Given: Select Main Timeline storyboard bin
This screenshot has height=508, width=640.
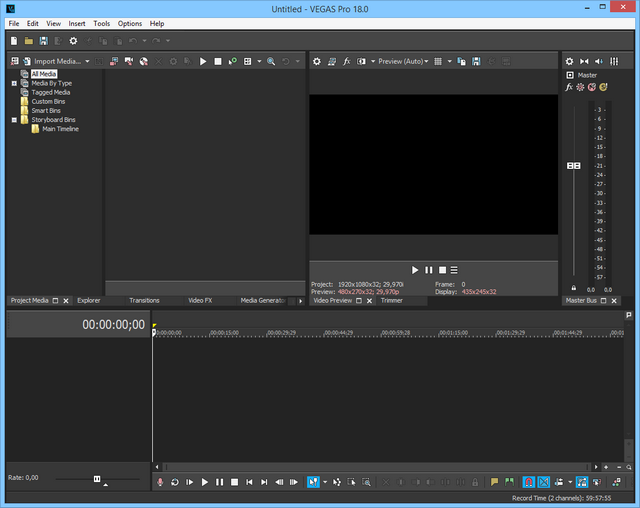Looking at the screenshot, I should point(60,129).
